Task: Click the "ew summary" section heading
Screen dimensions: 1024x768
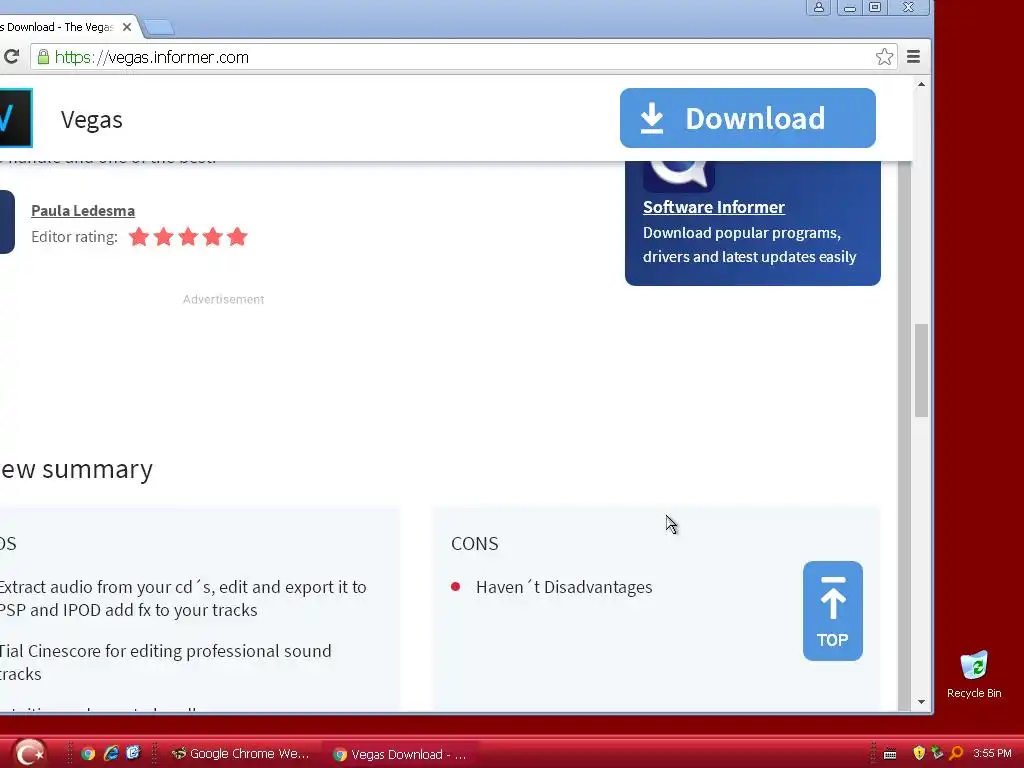Action: click(76, 469)
